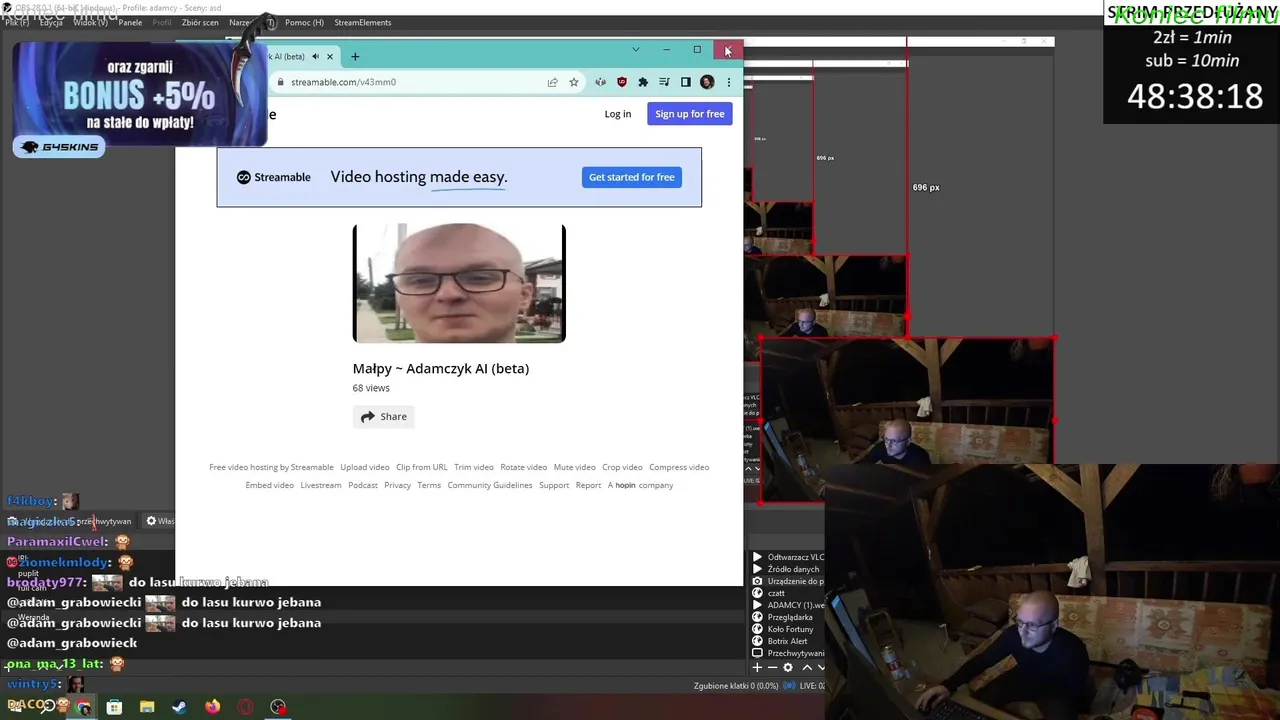Open the Widok (V) menu
Viewport: 1280px width, 720px height.
(90, 22)
